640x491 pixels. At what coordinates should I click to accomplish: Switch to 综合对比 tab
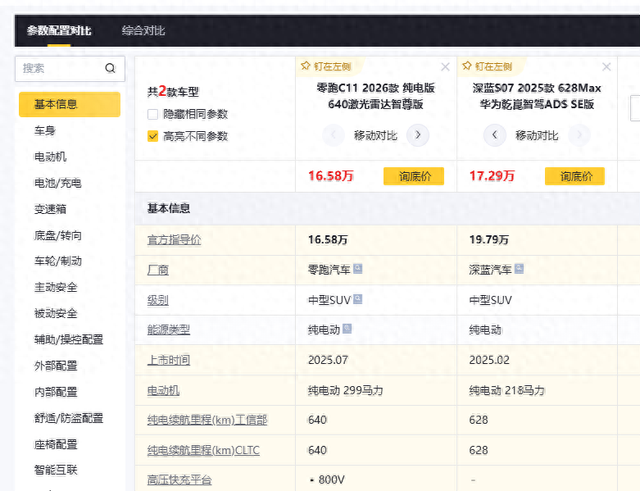[143, 31]
